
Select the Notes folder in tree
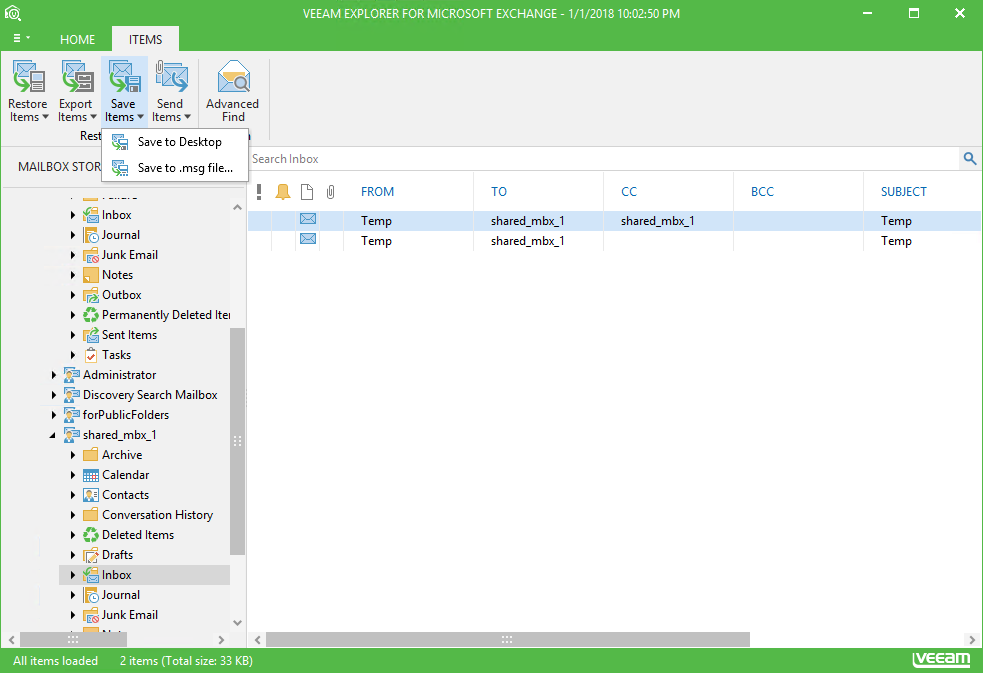(x=117, y=275)
